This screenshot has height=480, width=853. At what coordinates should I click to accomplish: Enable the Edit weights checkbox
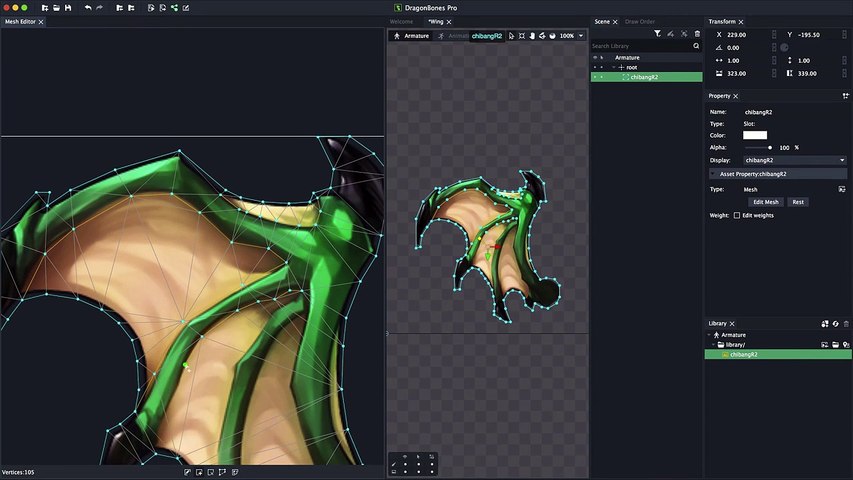737,216
